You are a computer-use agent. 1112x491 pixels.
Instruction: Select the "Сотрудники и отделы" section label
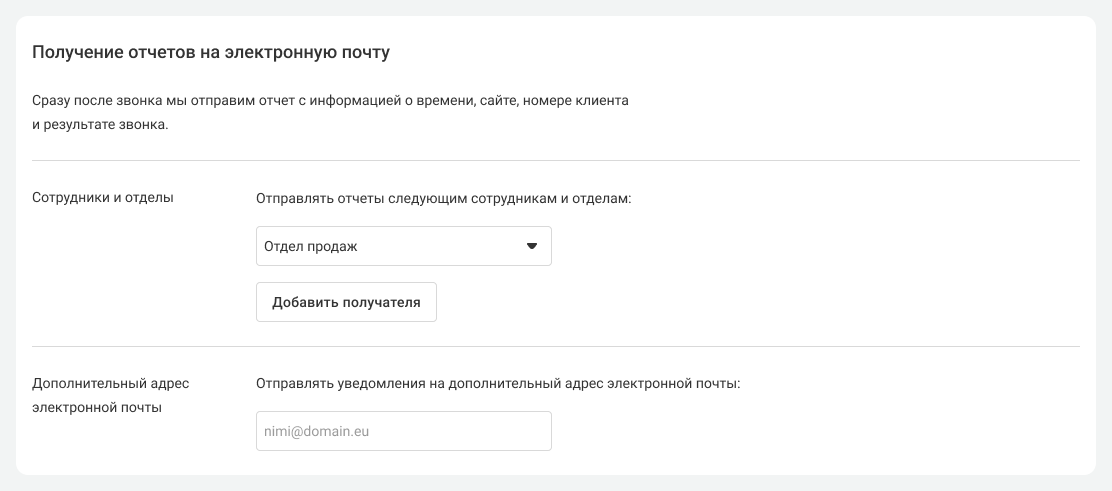pos(103,197)
